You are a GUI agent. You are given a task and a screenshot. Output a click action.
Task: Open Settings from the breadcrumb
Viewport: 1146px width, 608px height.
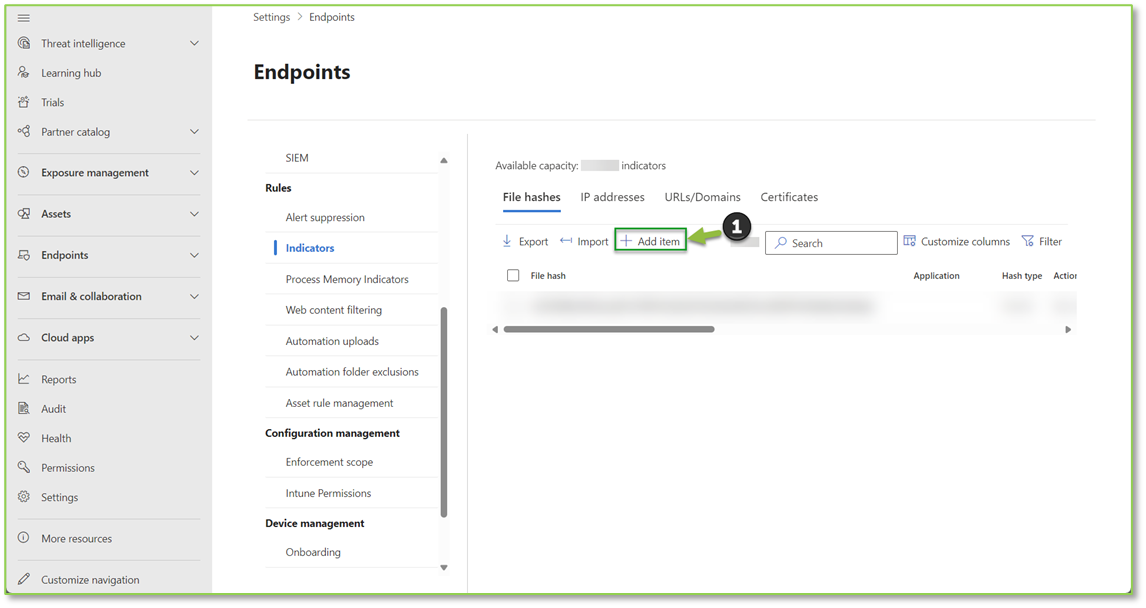pos(271,16)
